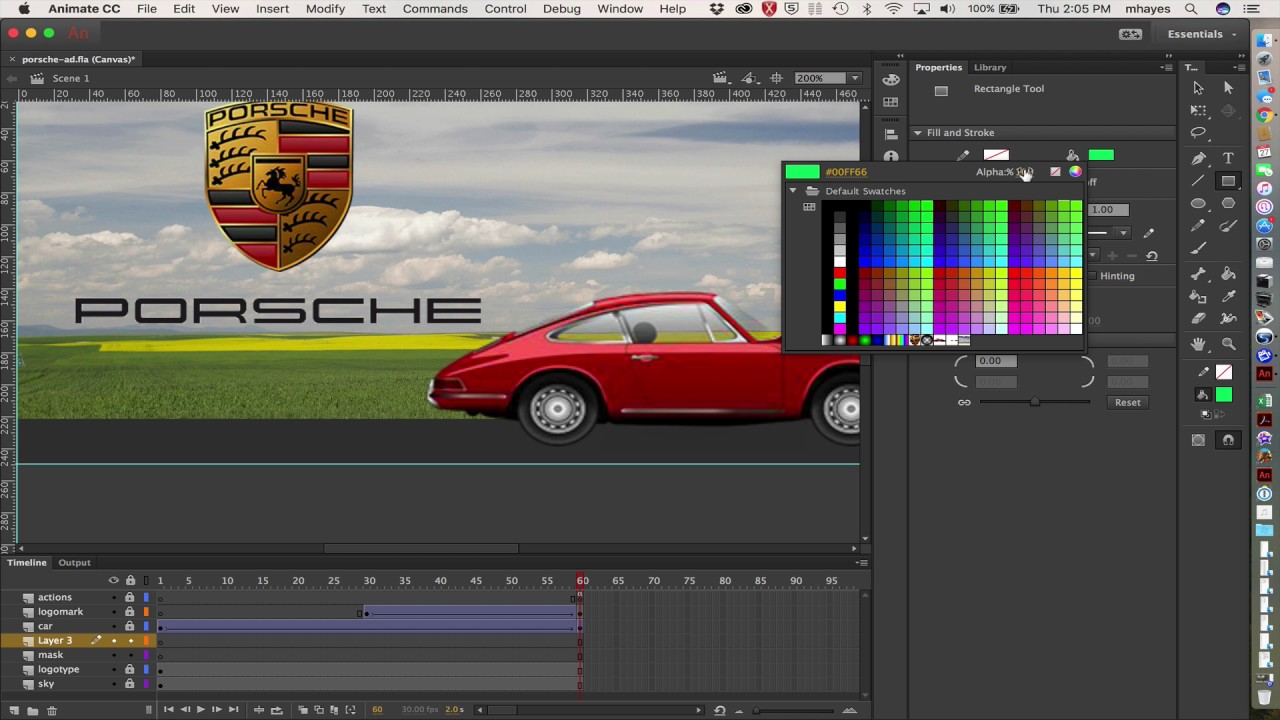Enable the Hinting checkbox
The image size is (1280, 720).
pyautogui.click(x=1092, y=276)
